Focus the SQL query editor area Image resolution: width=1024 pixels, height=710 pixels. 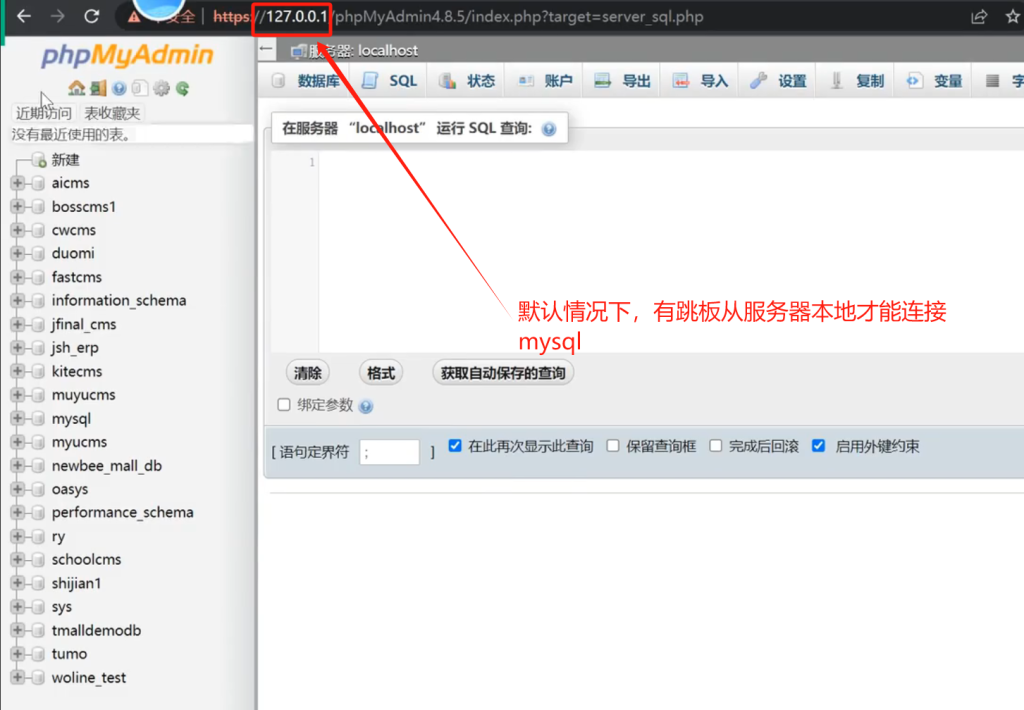[x=671, y=251]
